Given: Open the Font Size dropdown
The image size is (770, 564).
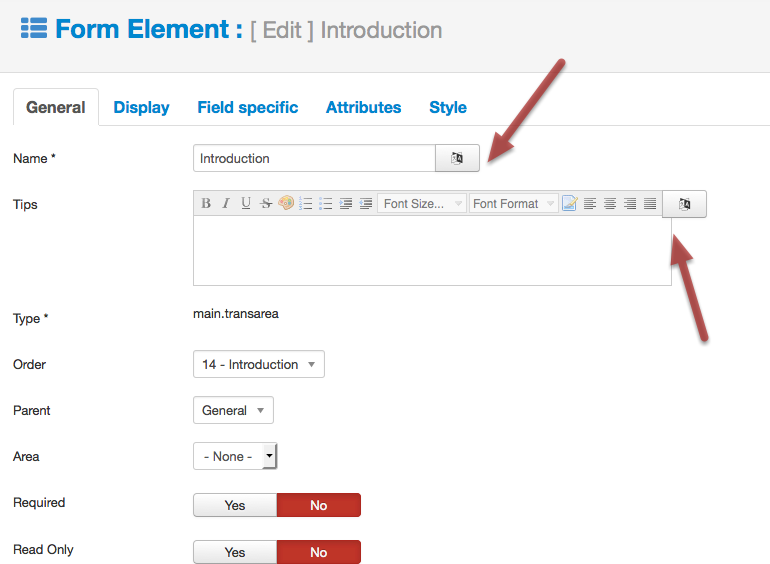Looking at the screenshot, I should [422, 203].
